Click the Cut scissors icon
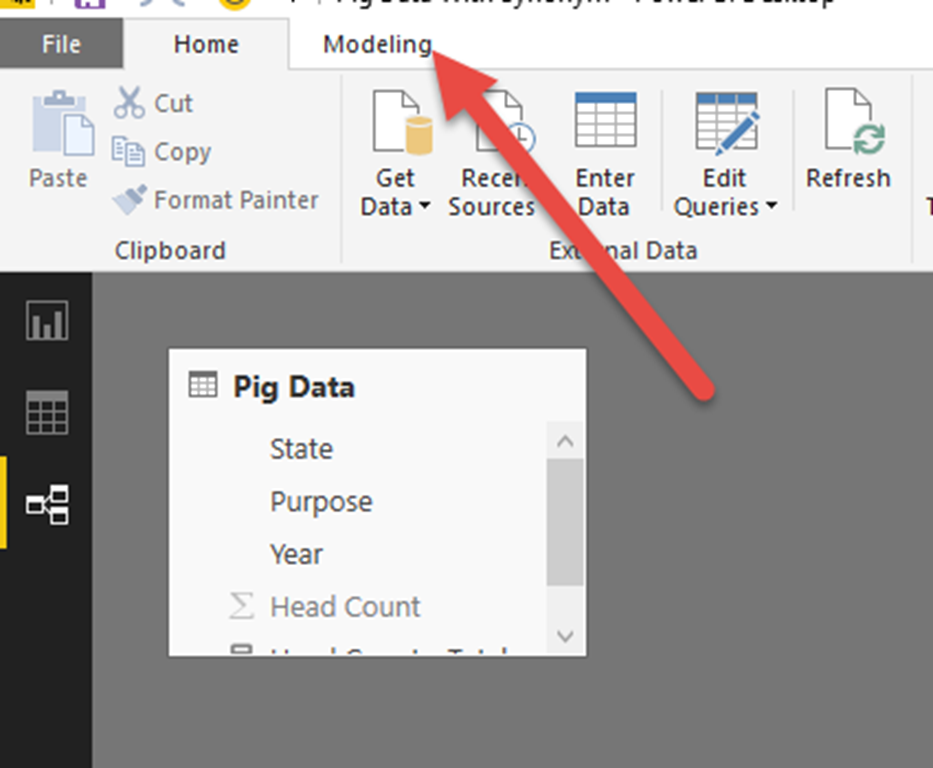 coord(129,103)
